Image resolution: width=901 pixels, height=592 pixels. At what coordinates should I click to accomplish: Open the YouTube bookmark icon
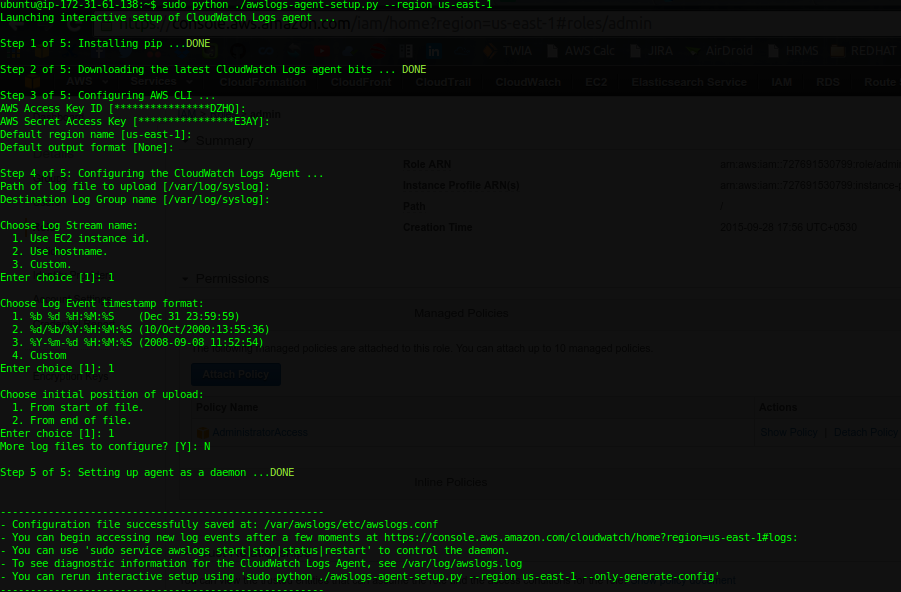[322, 51]
